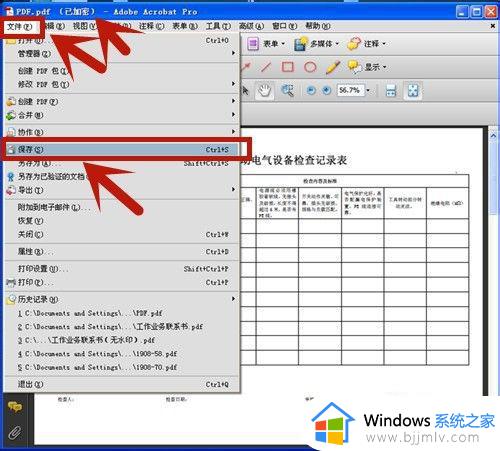Choose 创建 PDF 包 menu entry

pos(121,71)
